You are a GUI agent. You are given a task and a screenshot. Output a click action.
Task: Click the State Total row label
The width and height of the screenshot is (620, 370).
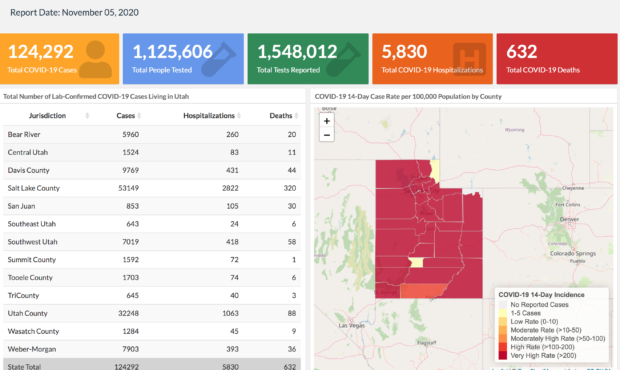coord(24,366)
